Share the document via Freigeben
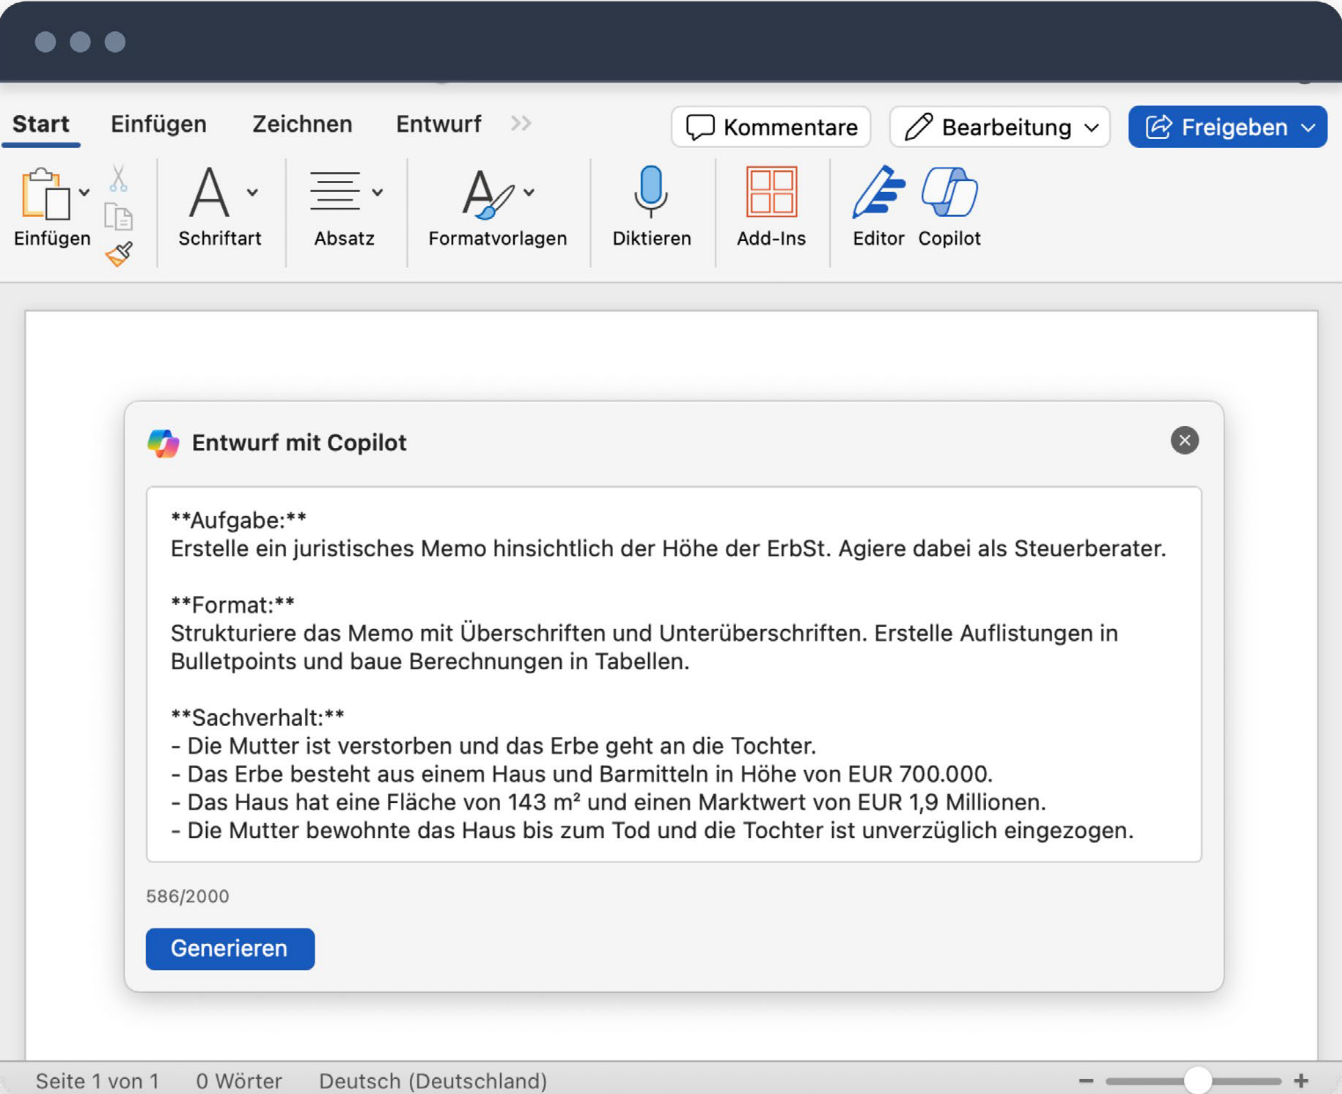 point(1226,127)
